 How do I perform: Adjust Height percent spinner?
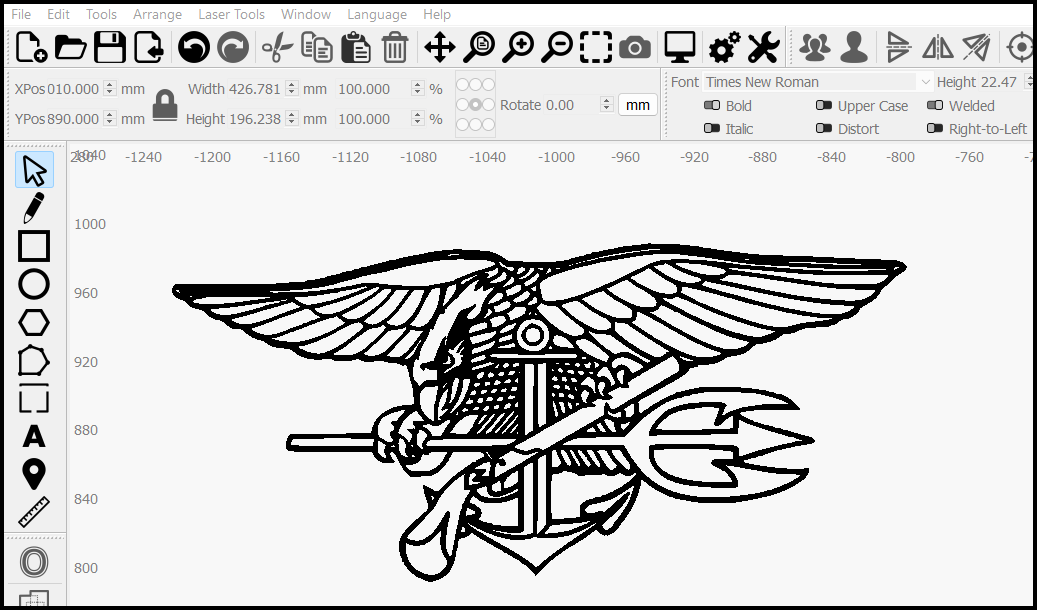pyautogui.click(x=417, y=118)
